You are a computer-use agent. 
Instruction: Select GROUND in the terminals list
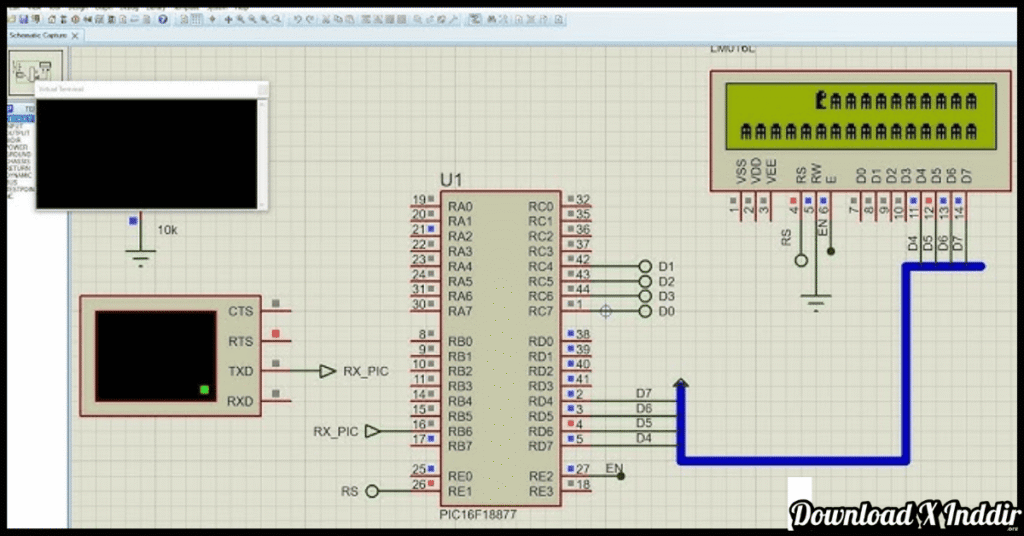[x=19, y=154]
